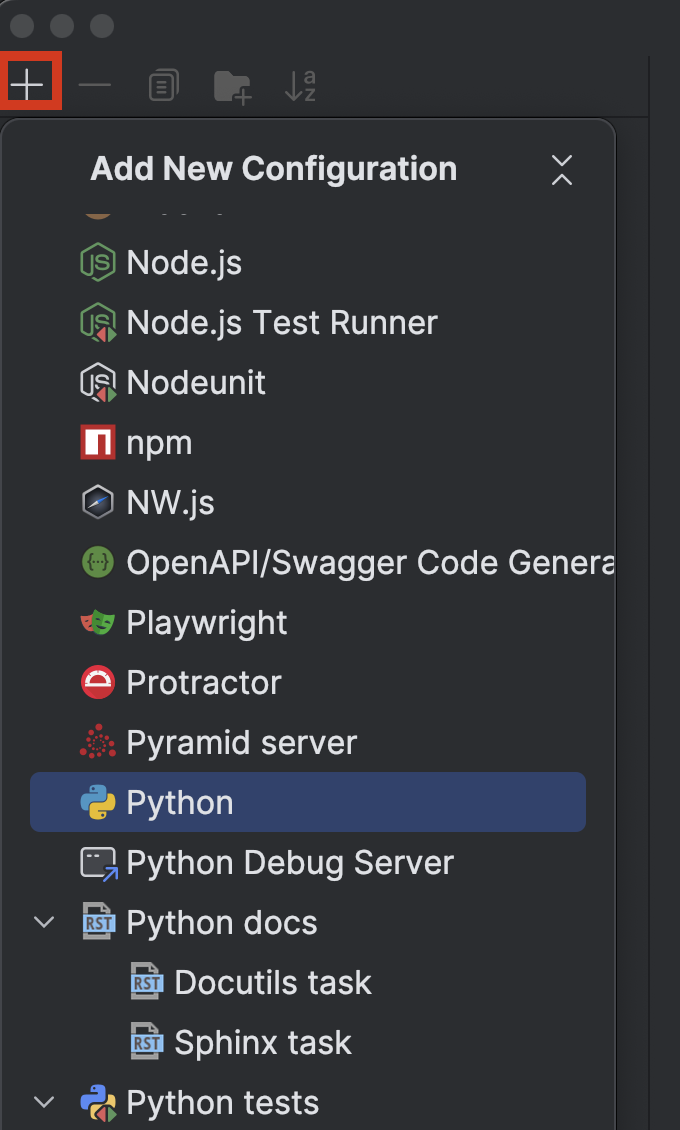Image resolution: width=680 pixels, height=1130 pixels.
Task: Select the highlighted Python entry
Action: click(x=308, y=802)
